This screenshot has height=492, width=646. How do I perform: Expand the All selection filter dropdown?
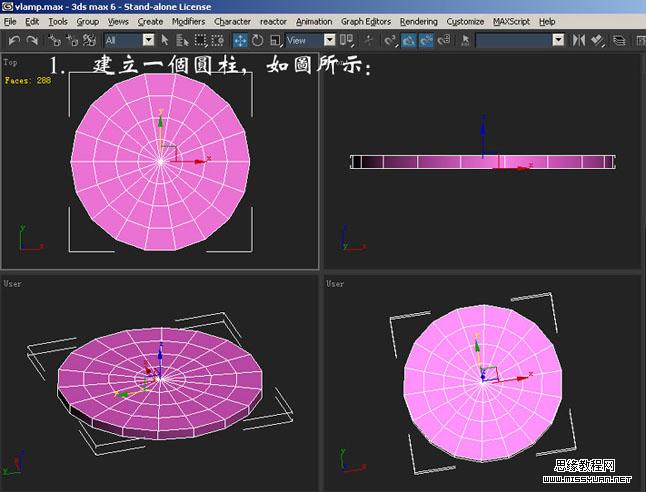149,40
